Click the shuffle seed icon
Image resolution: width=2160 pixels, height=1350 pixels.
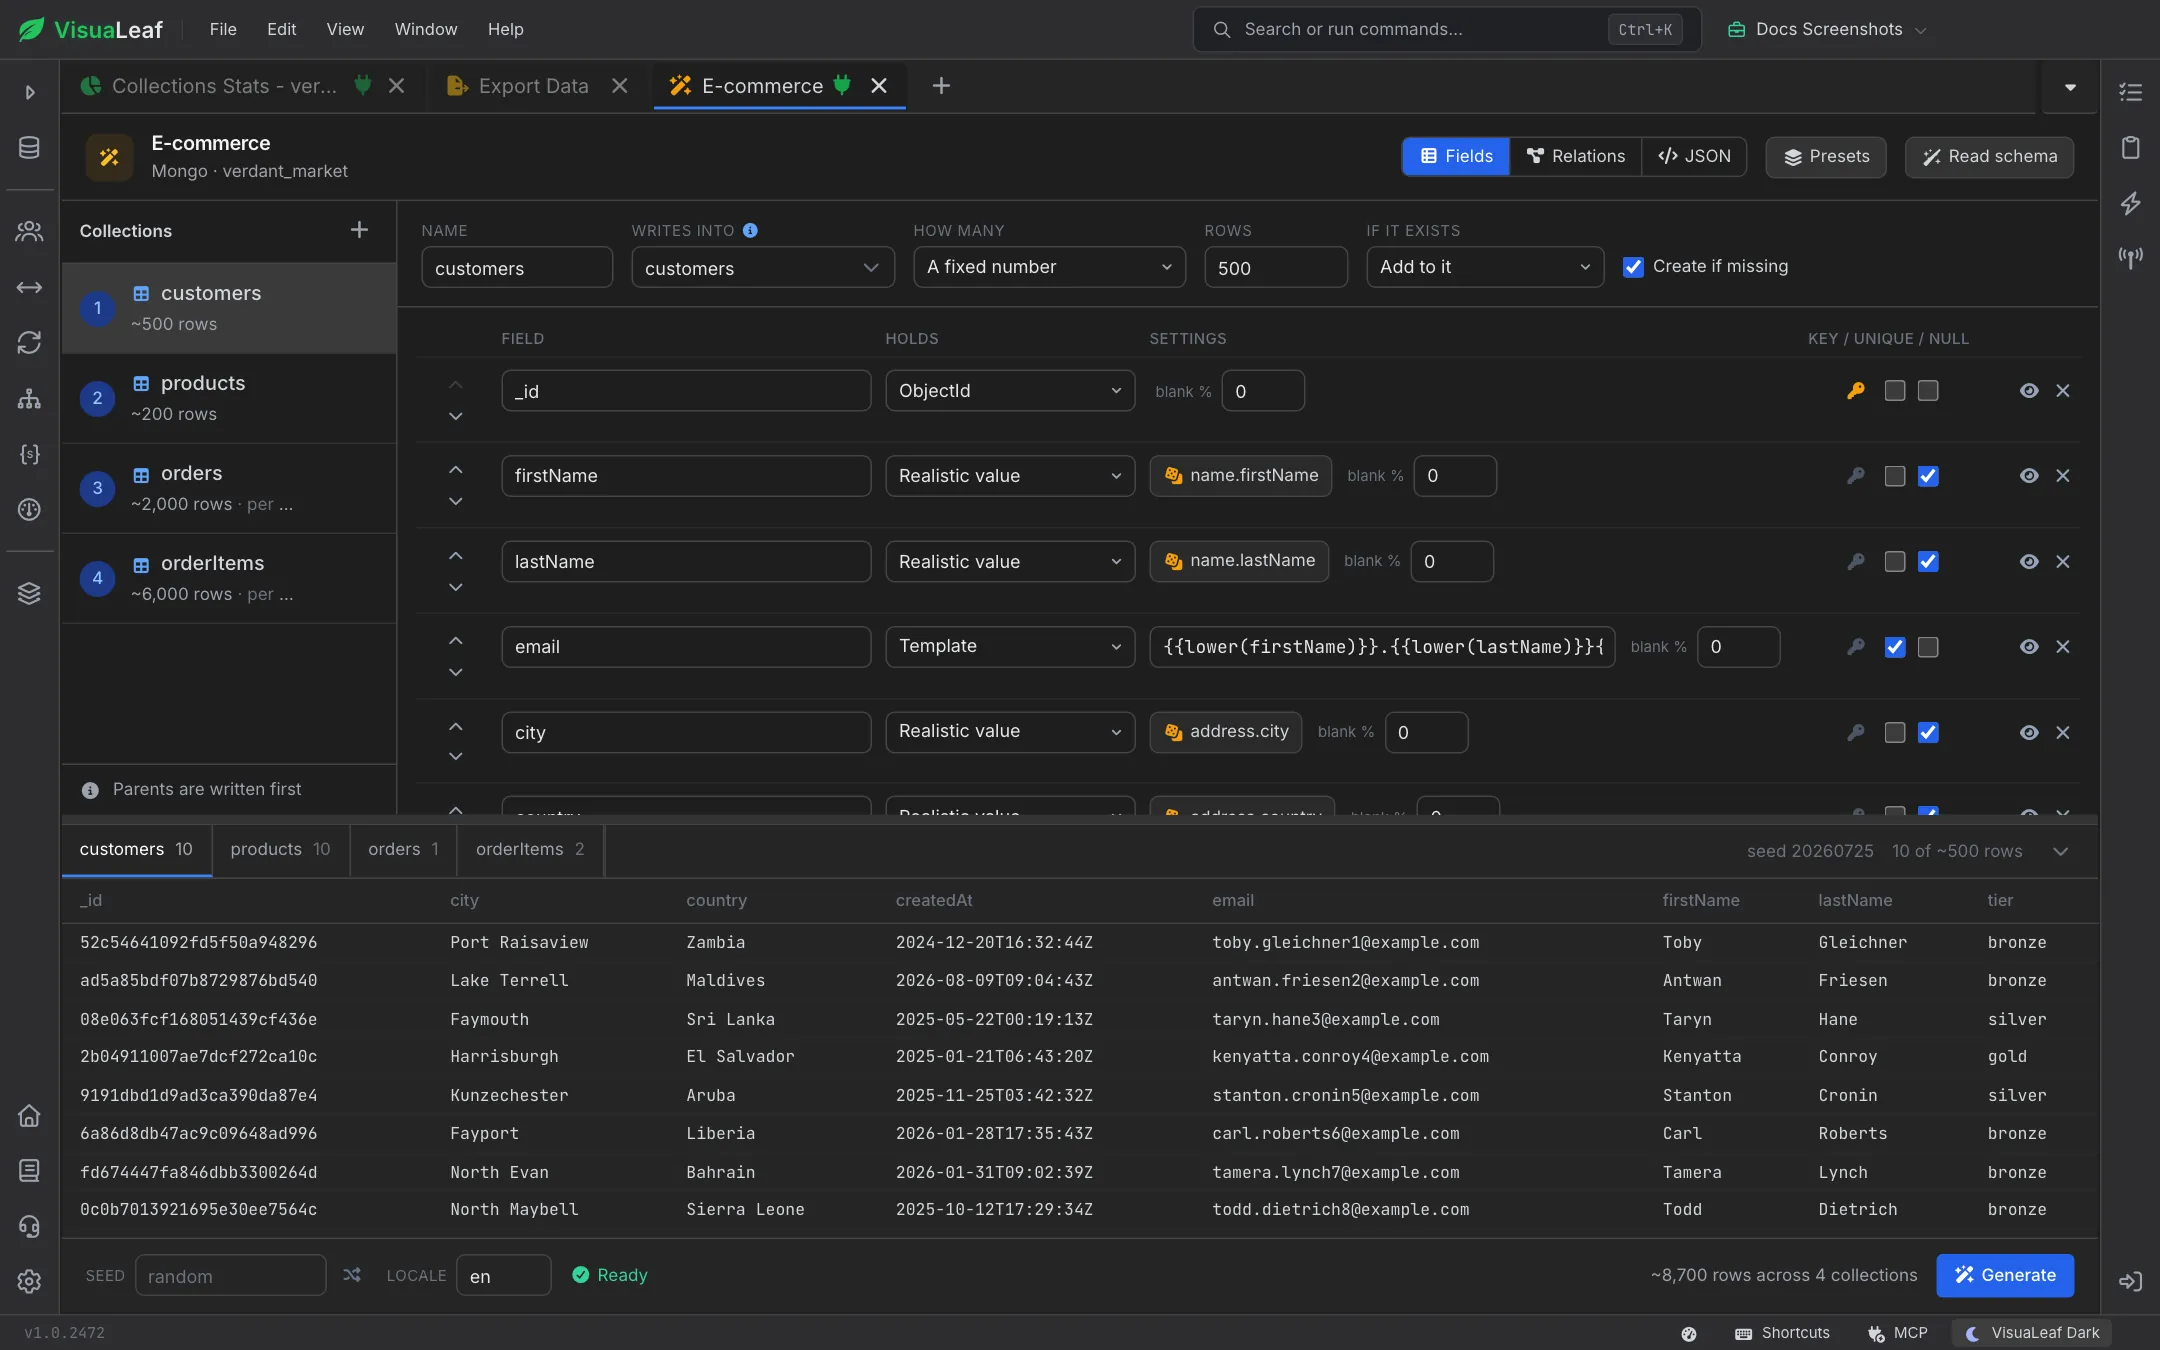click(352, 1275)
